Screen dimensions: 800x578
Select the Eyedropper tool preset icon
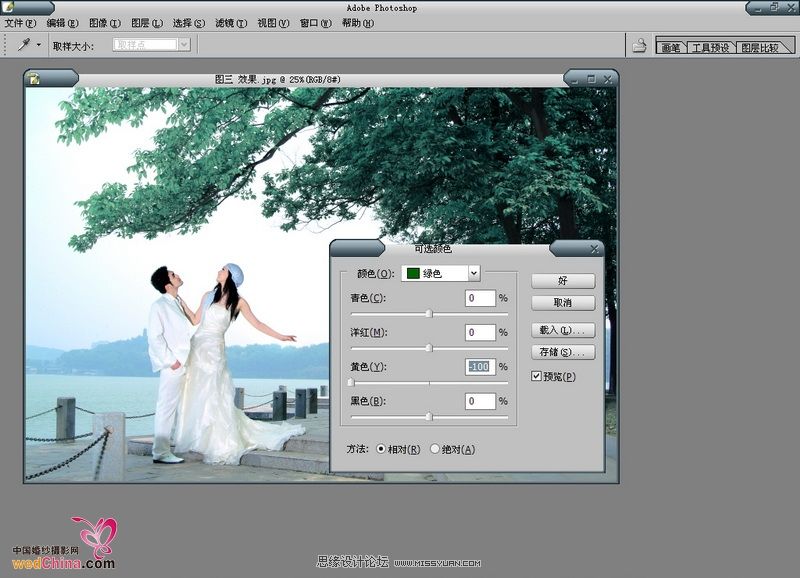pos(23,45)
